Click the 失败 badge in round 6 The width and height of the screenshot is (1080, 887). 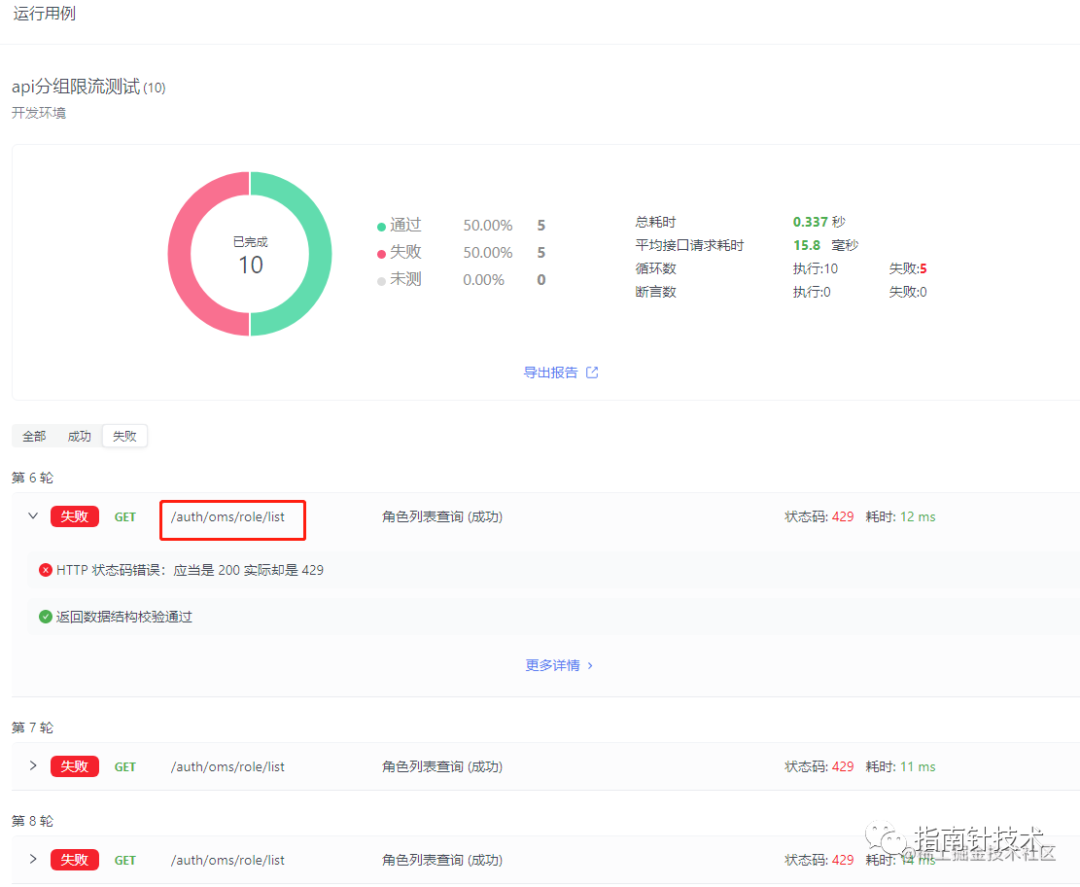(x=74, y=516)
